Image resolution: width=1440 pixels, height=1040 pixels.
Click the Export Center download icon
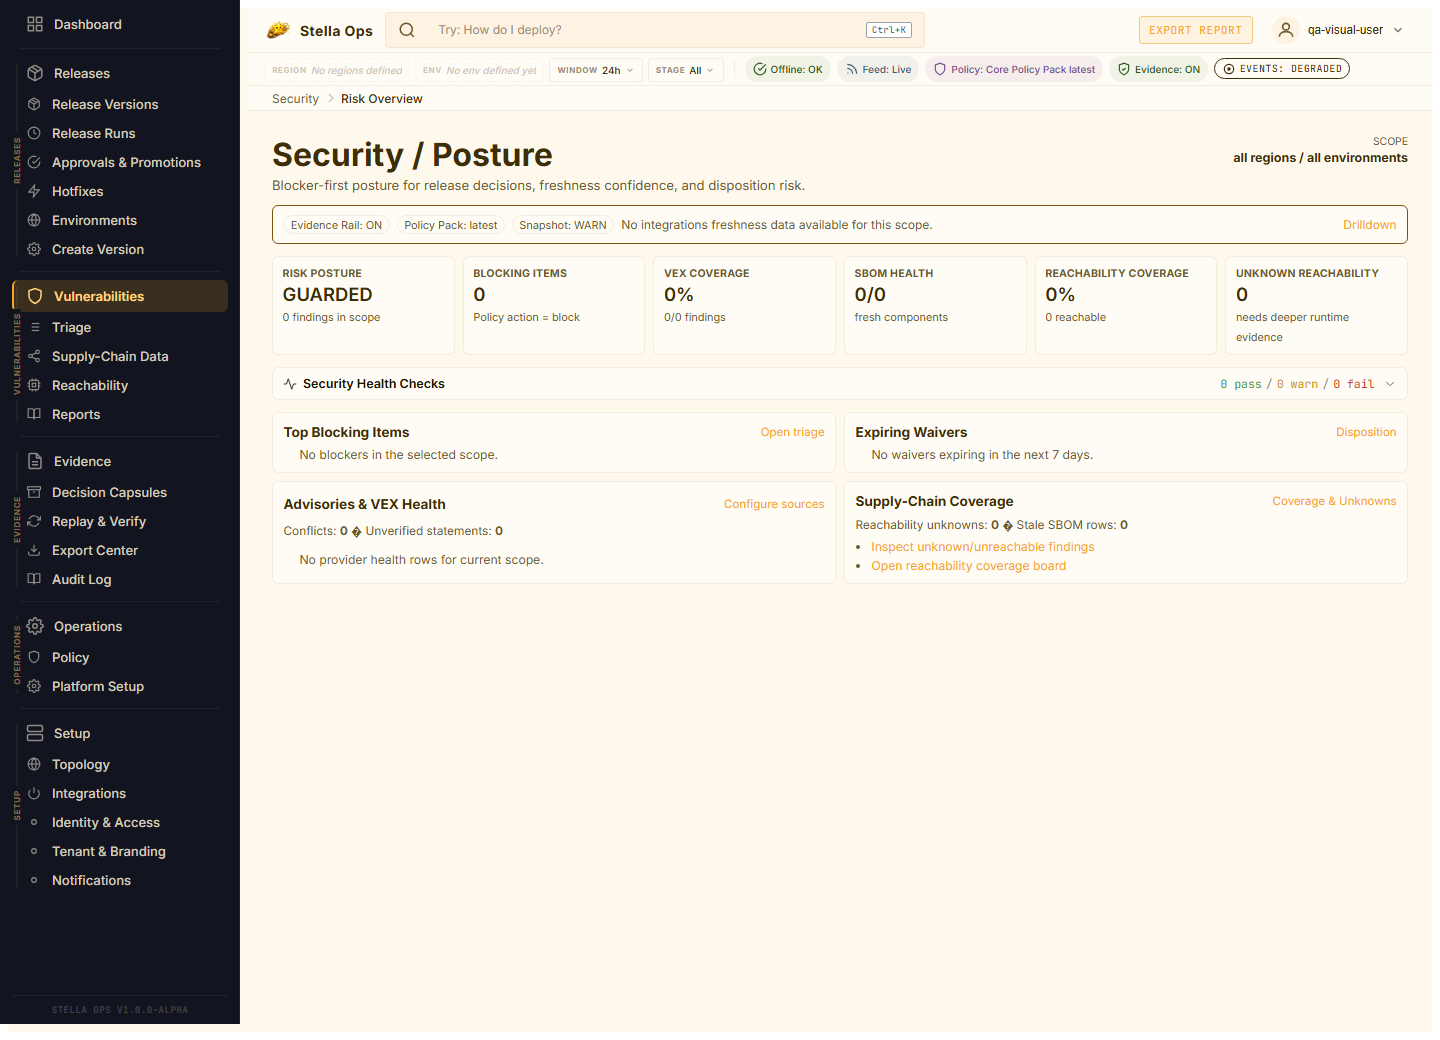tap(34, 550)
